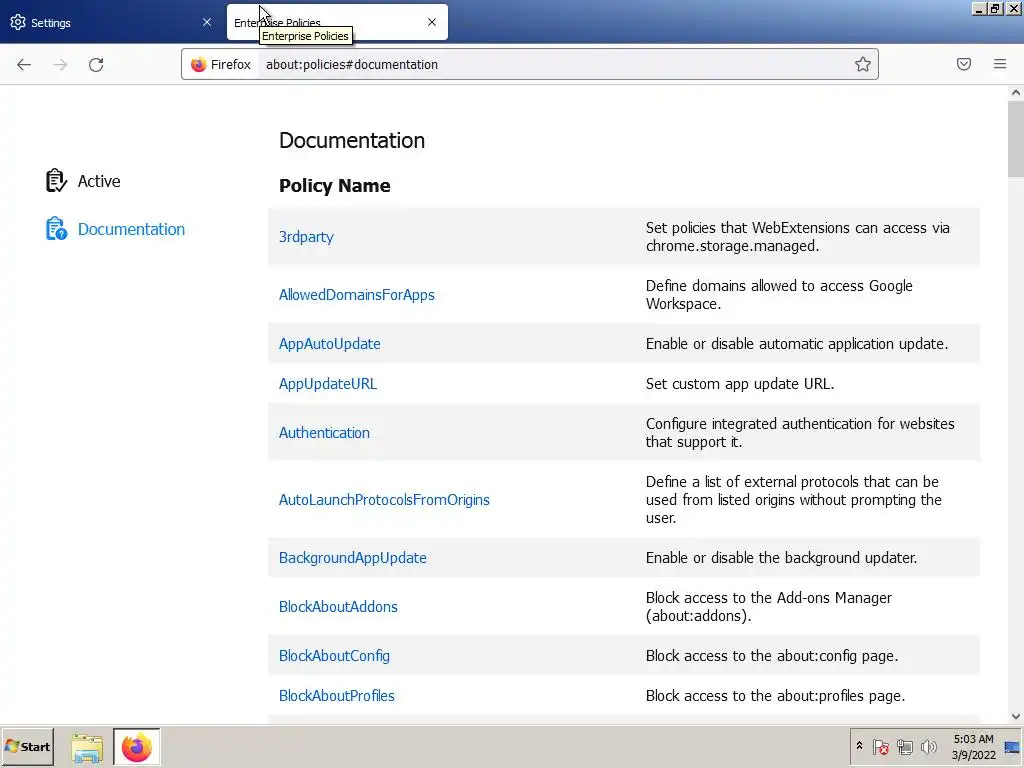Click the taskbar clock showing 5:03 AM

pyautogui.click(x=973, y=746)
